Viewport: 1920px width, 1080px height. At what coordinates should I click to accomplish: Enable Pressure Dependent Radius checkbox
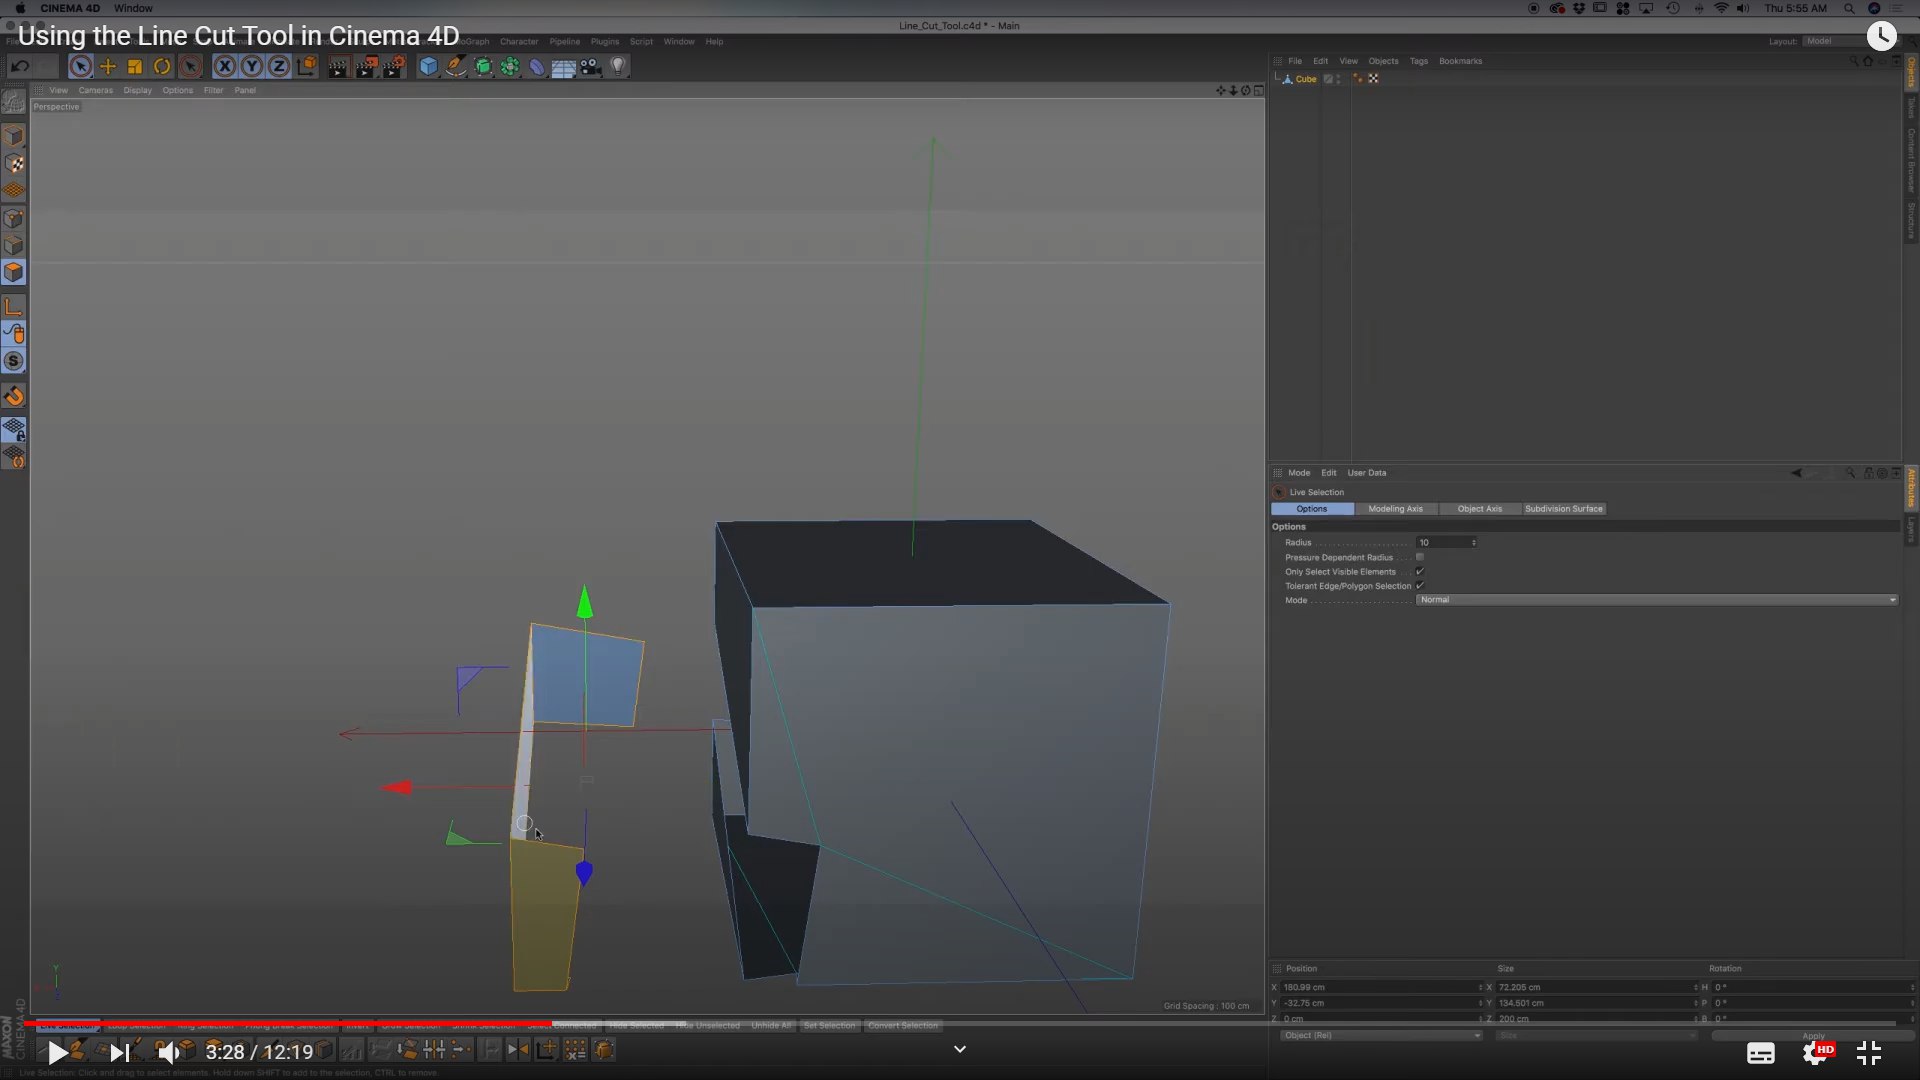point(1420,557)
